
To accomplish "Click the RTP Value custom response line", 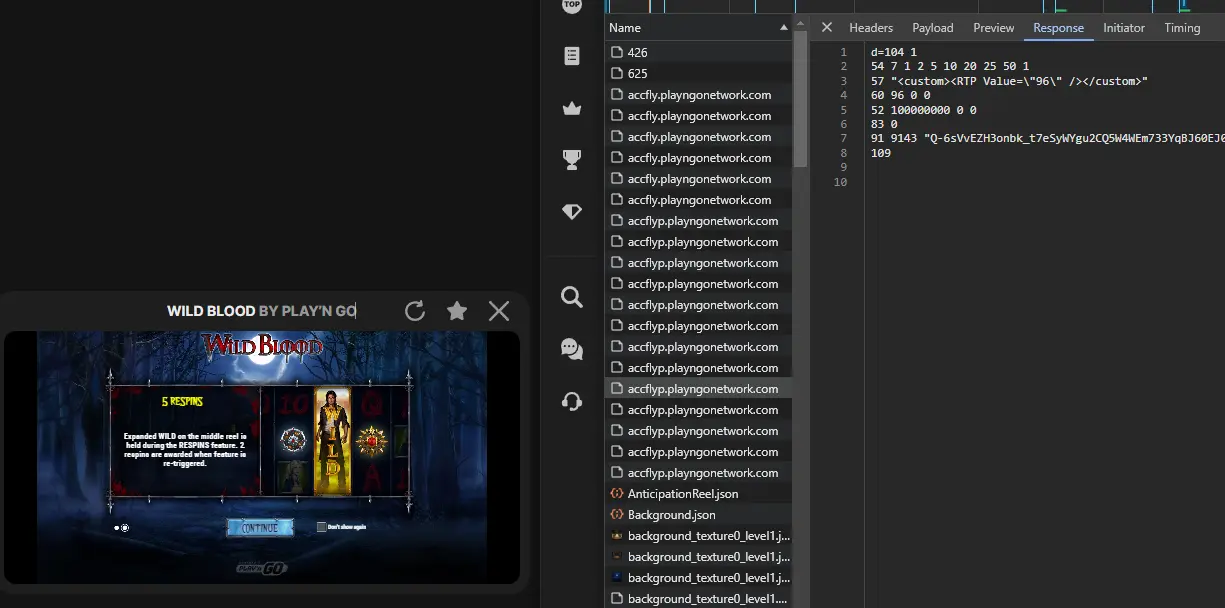I will [x=1009, y=81].
